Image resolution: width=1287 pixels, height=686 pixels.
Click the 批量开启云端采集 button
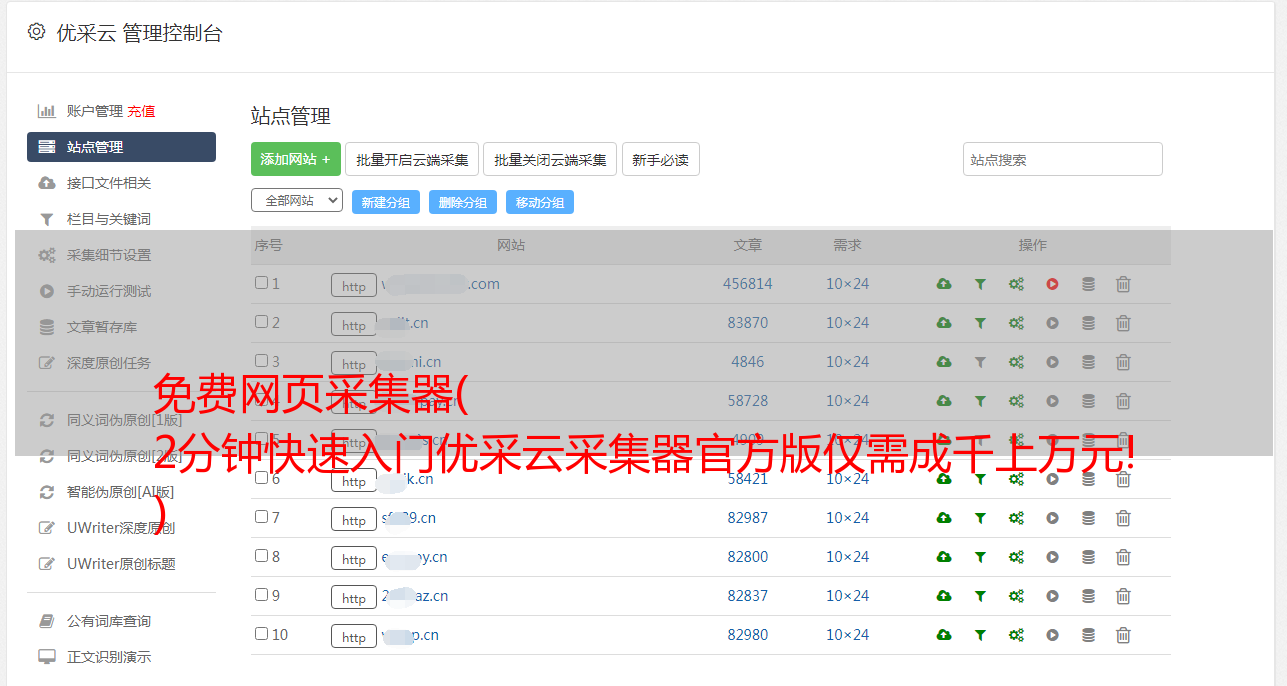pyautogui.click(x=412, y=159)
